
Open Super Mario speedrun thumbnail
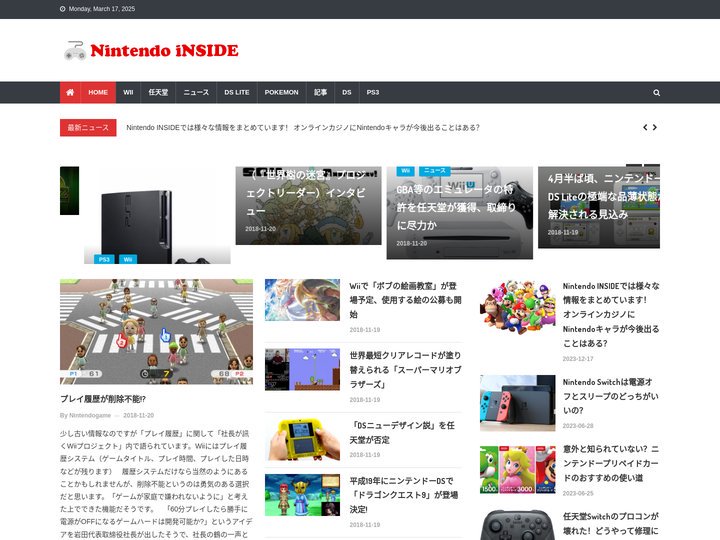(302, 369)
